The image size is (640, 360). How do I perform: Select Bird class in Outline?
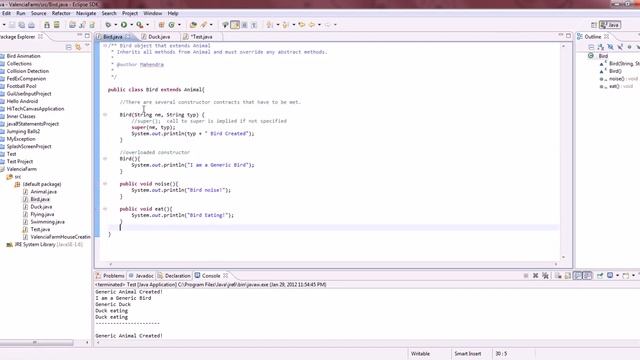[603, 56]
